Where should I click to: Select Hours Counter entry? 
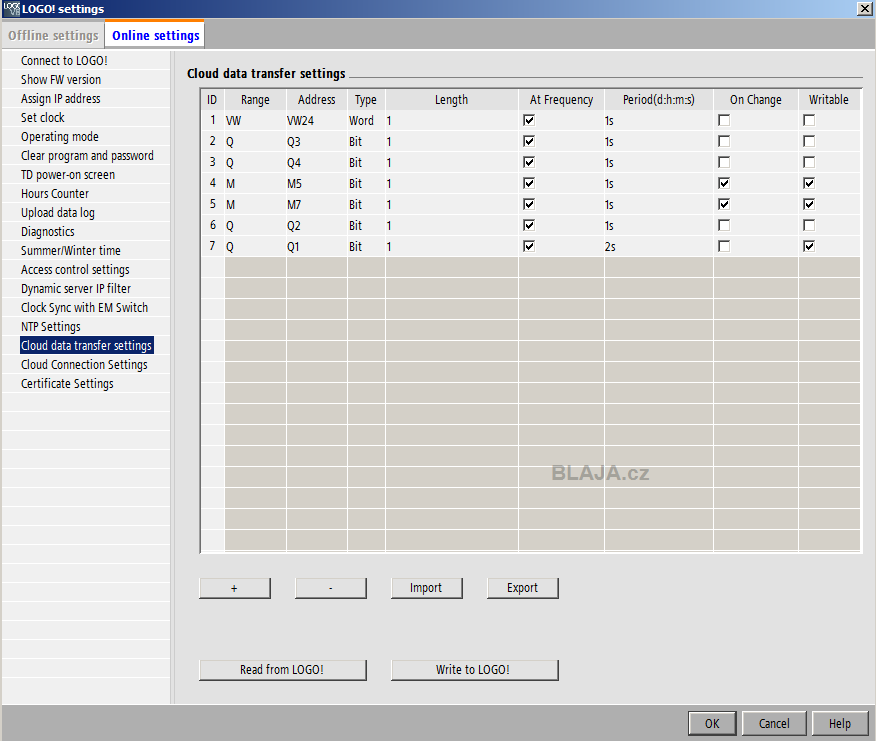[x=55, y=193]
